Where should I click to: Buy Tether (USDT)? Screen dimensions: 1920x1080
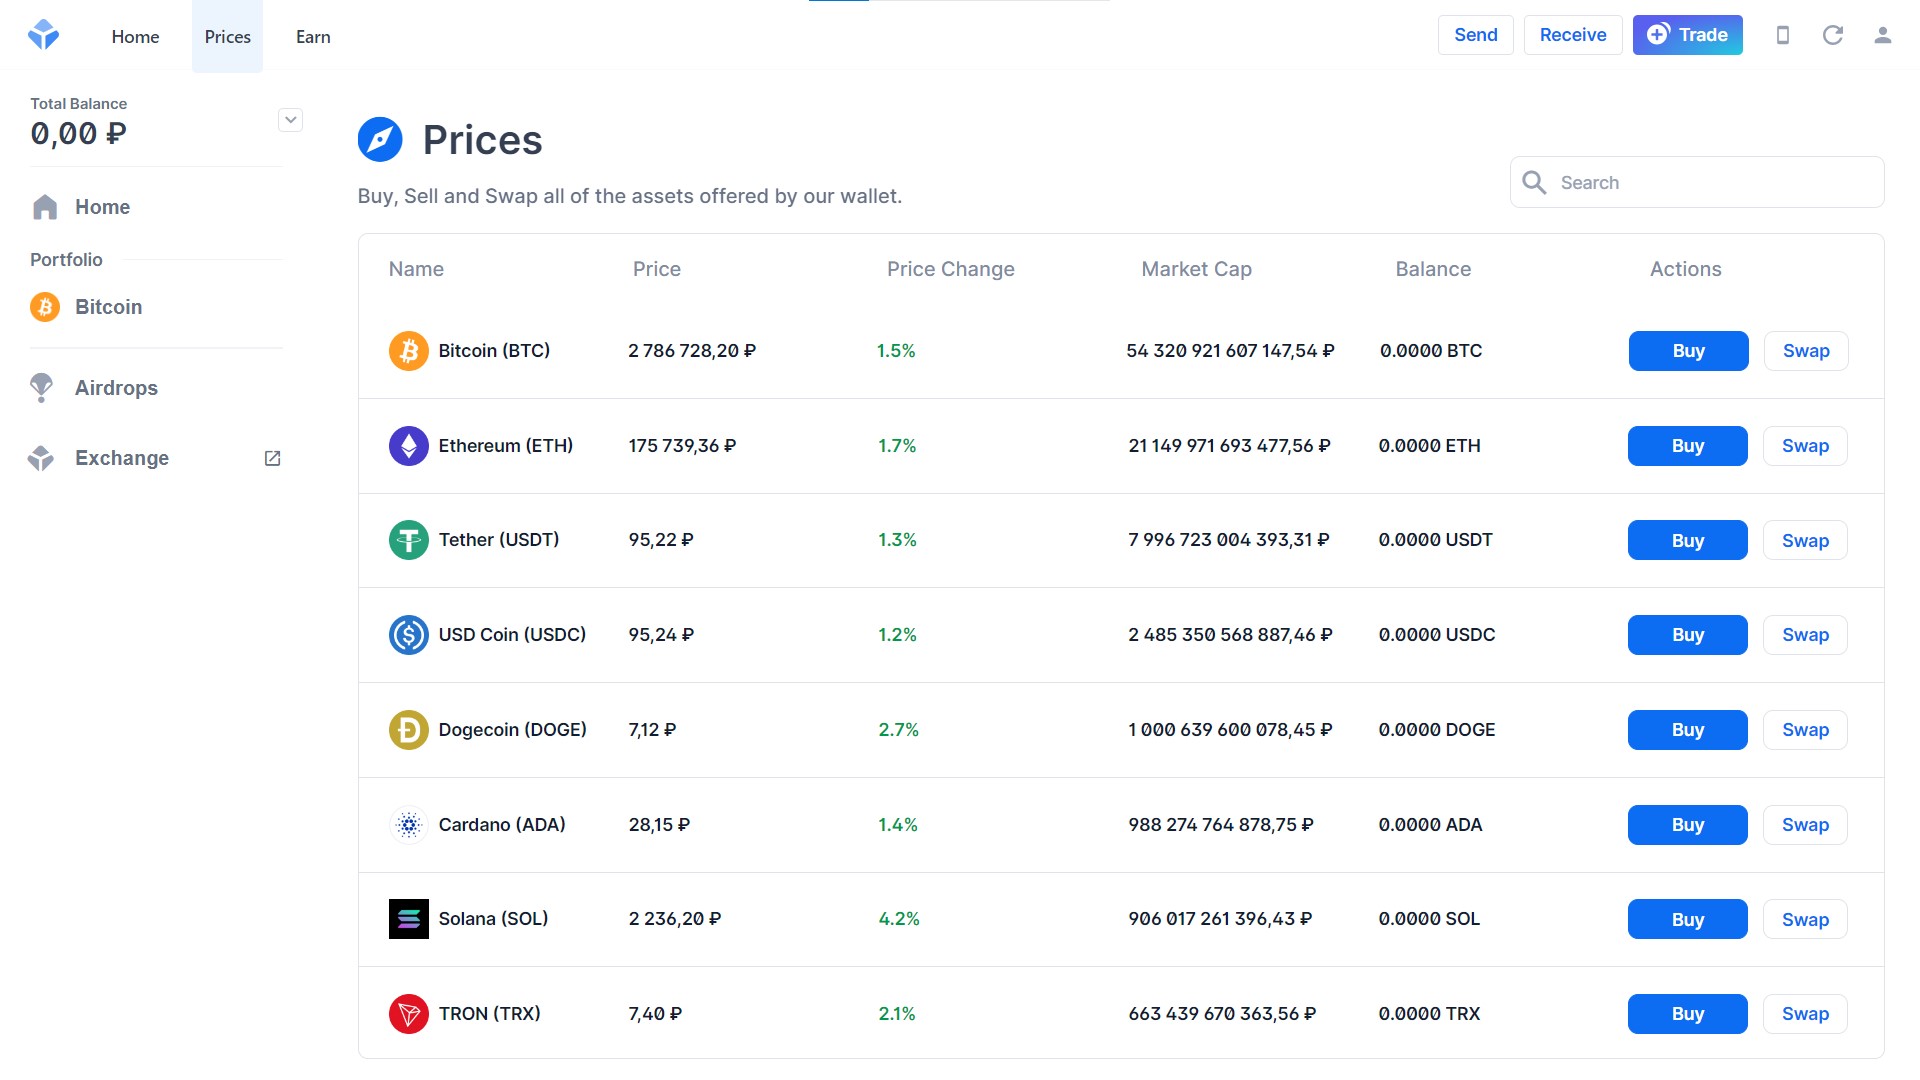[x=1688, y=540]
